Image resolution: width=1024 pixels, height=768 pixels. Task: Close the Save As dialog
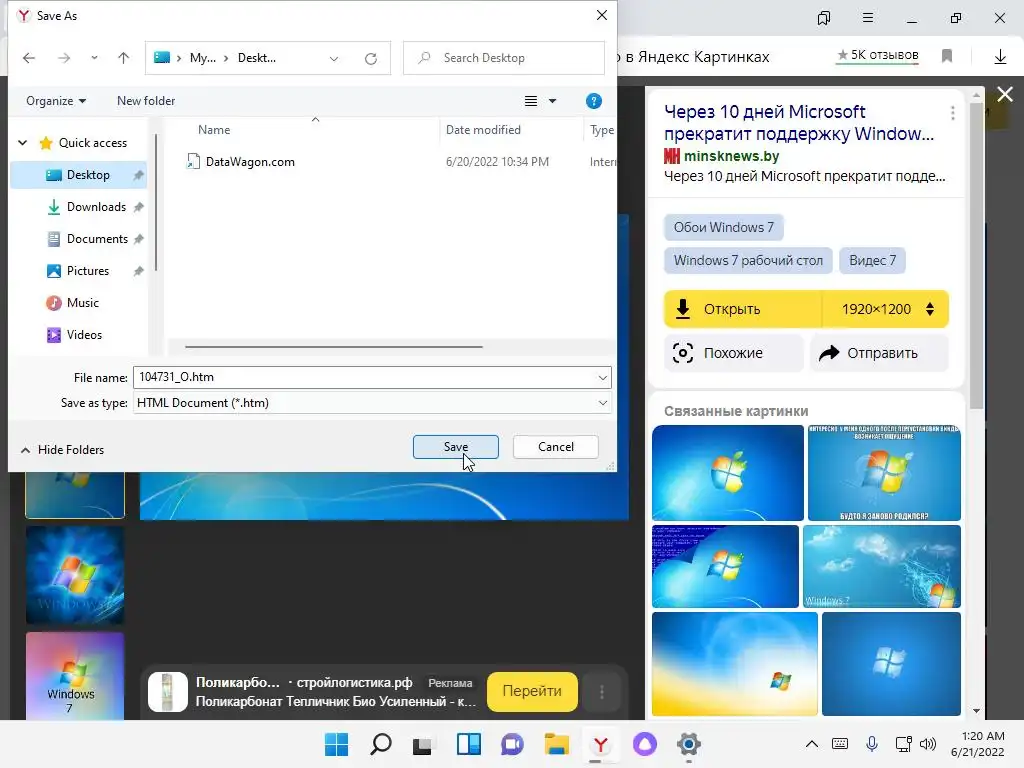tap(602, 15)
